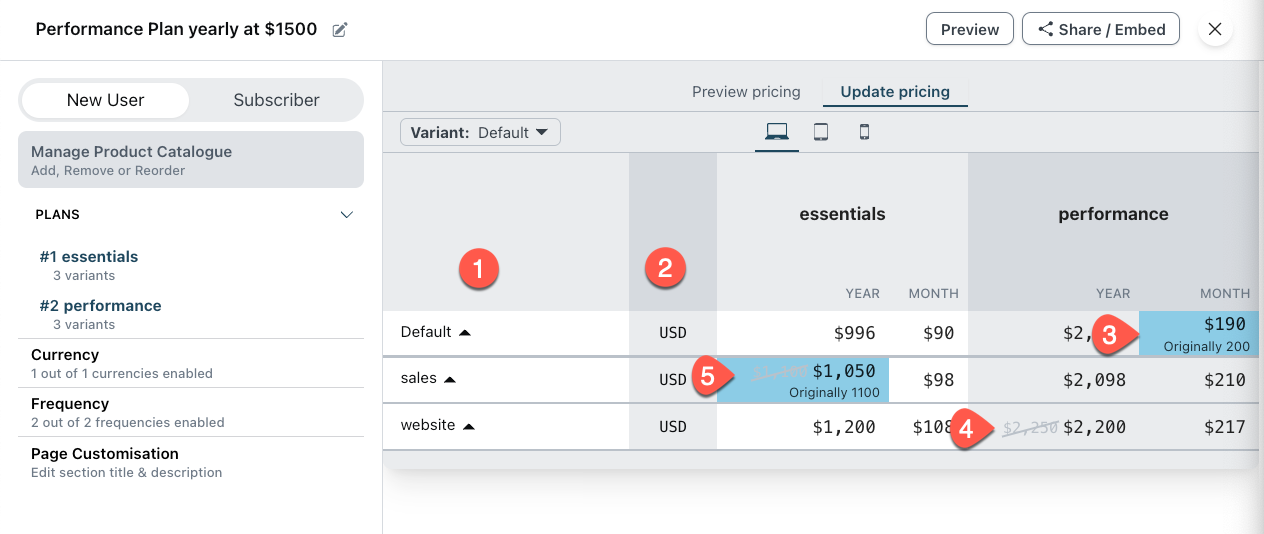The width and height of the screenshot is (1264, 534).
Task: Close the pricing editor with X
Action: (1215, 29)
